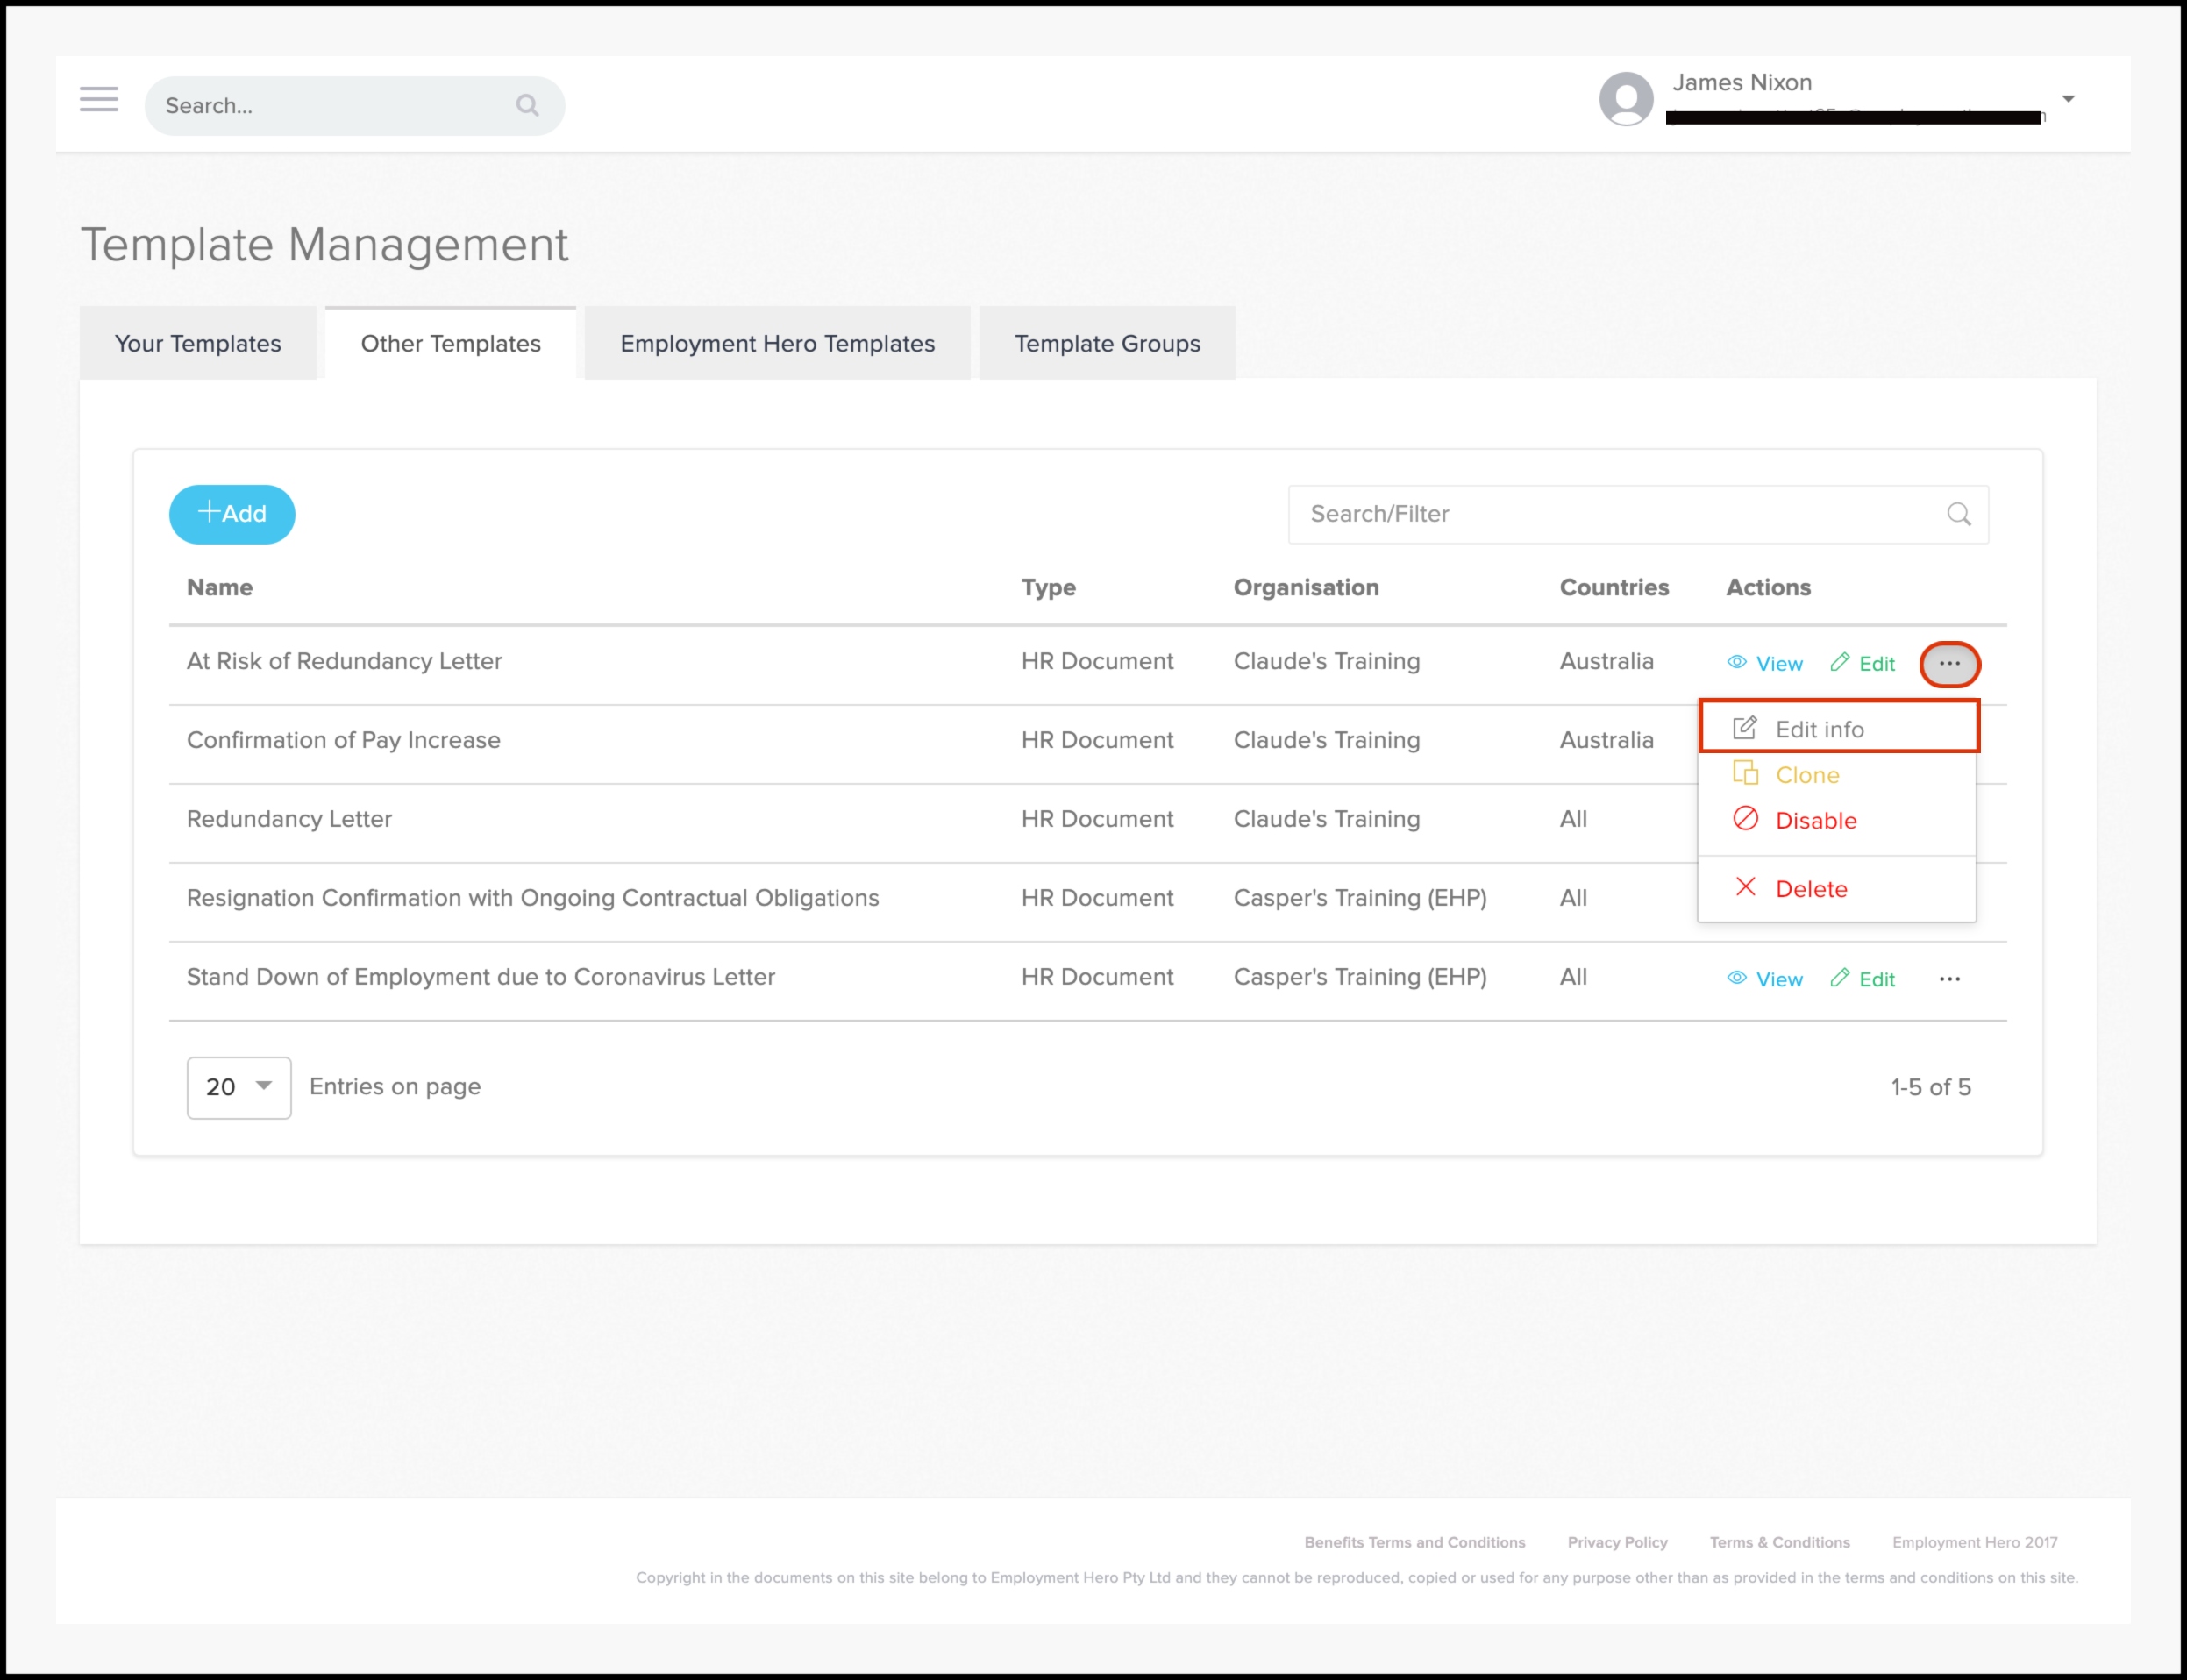2187x1680 pixels.
Task: View the Stand Down Coronavirus Letter
Action: pyautogui.click(x=1765, y=979)
